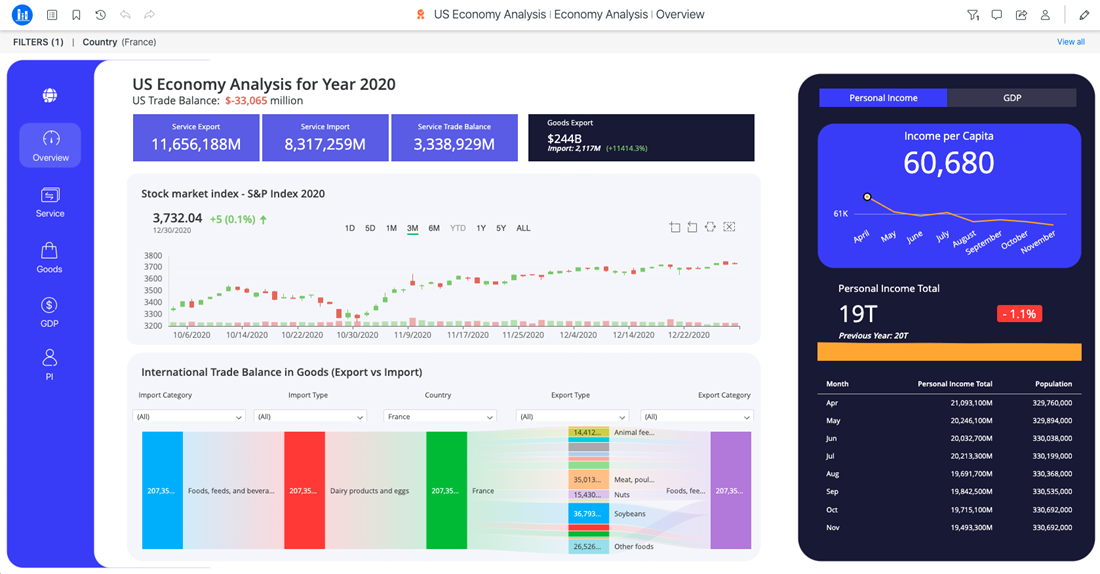Open the comments speech bubble icon

point(996,15)
